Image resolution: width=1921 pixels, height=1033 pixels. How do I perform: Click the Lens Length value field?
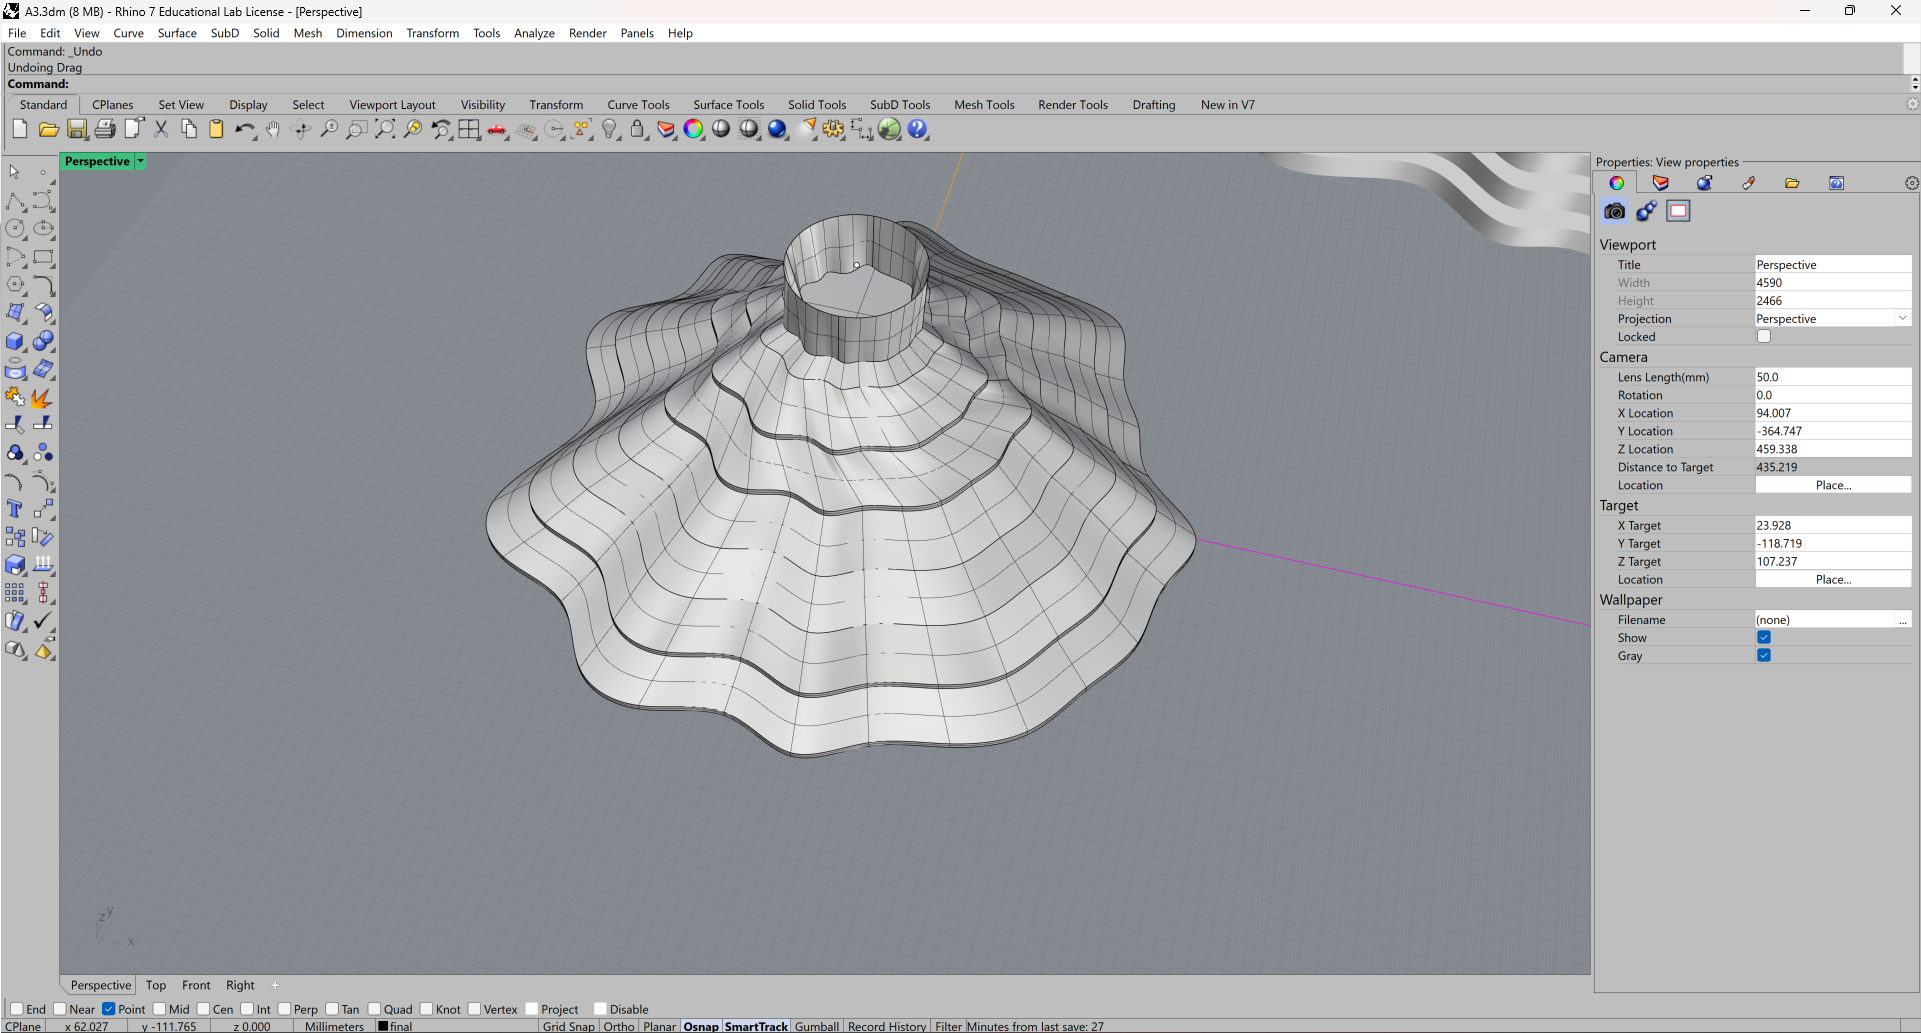1833,377
